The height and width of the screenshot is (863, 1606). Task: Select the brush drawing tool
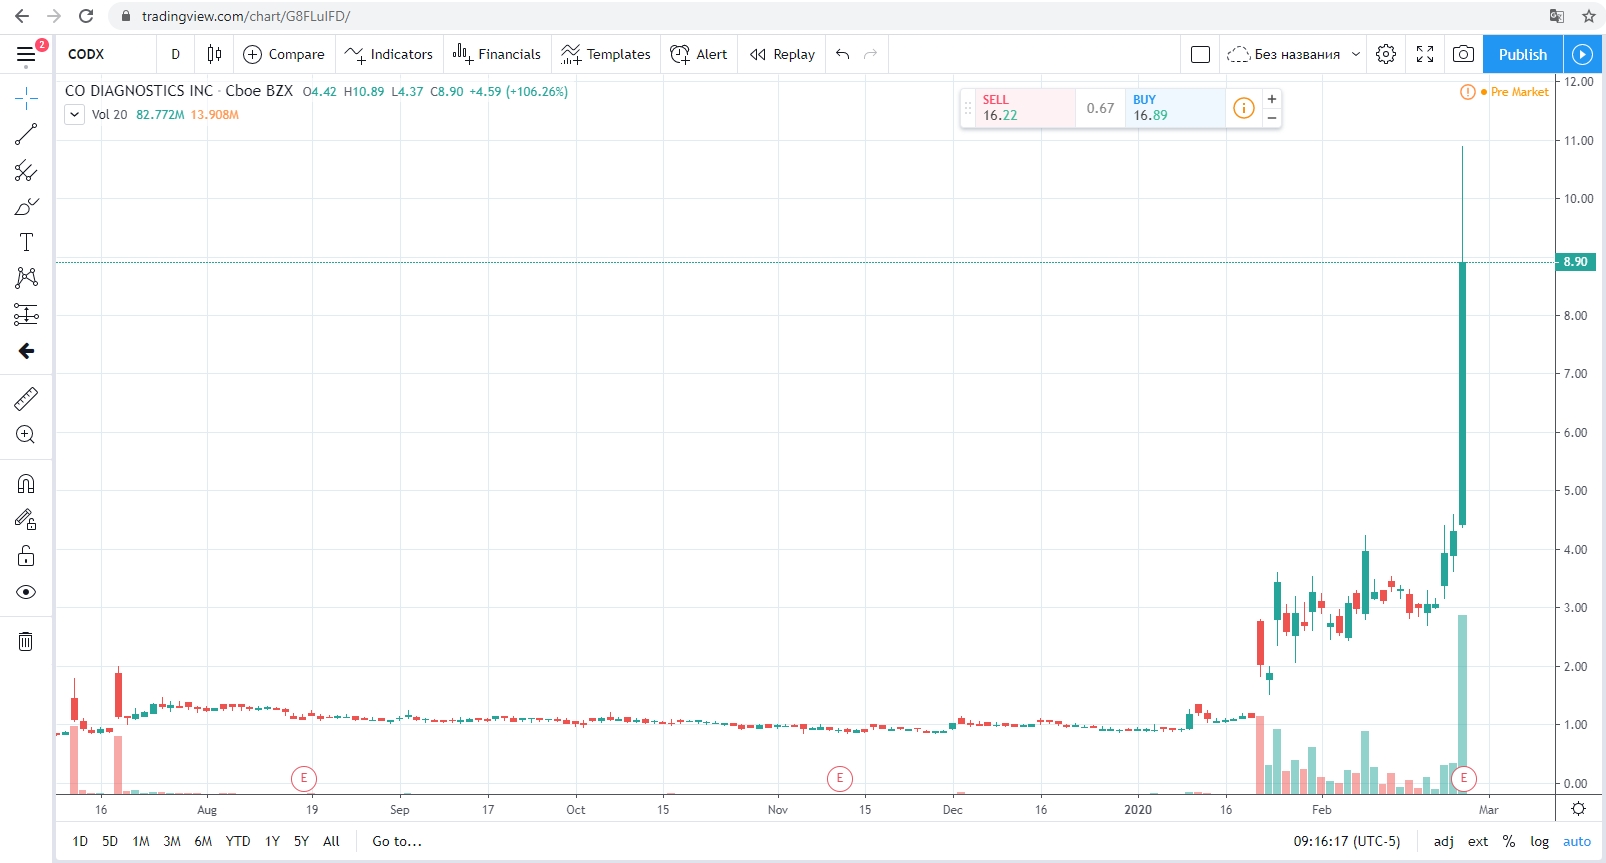coord(26,207)
